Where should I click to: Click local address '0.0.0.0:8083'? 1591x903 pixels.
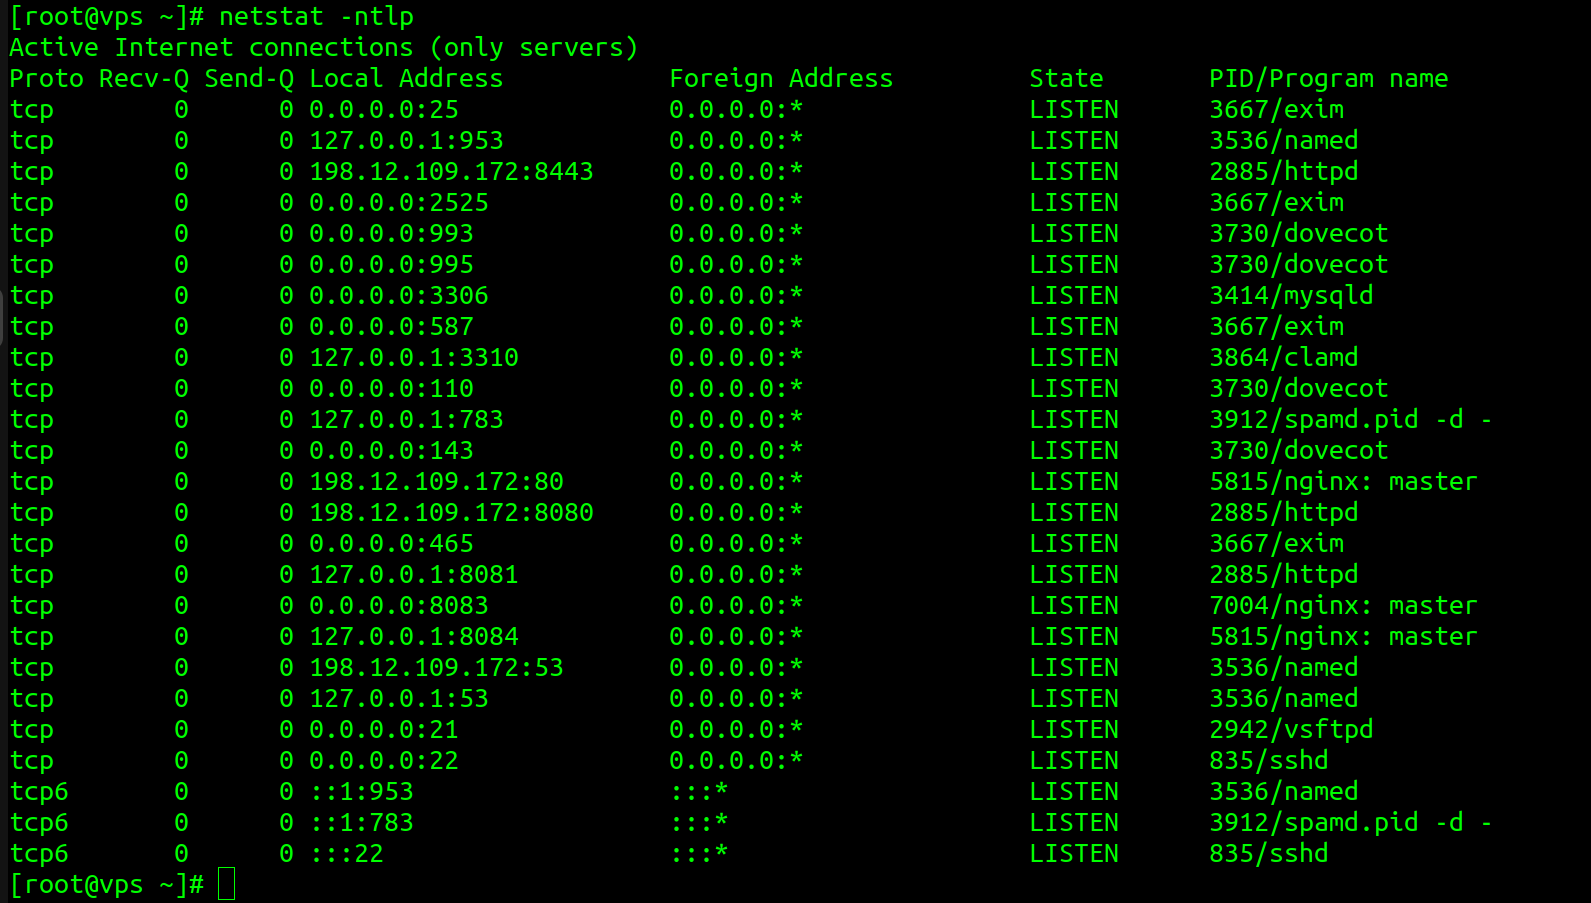coord(399,606)
